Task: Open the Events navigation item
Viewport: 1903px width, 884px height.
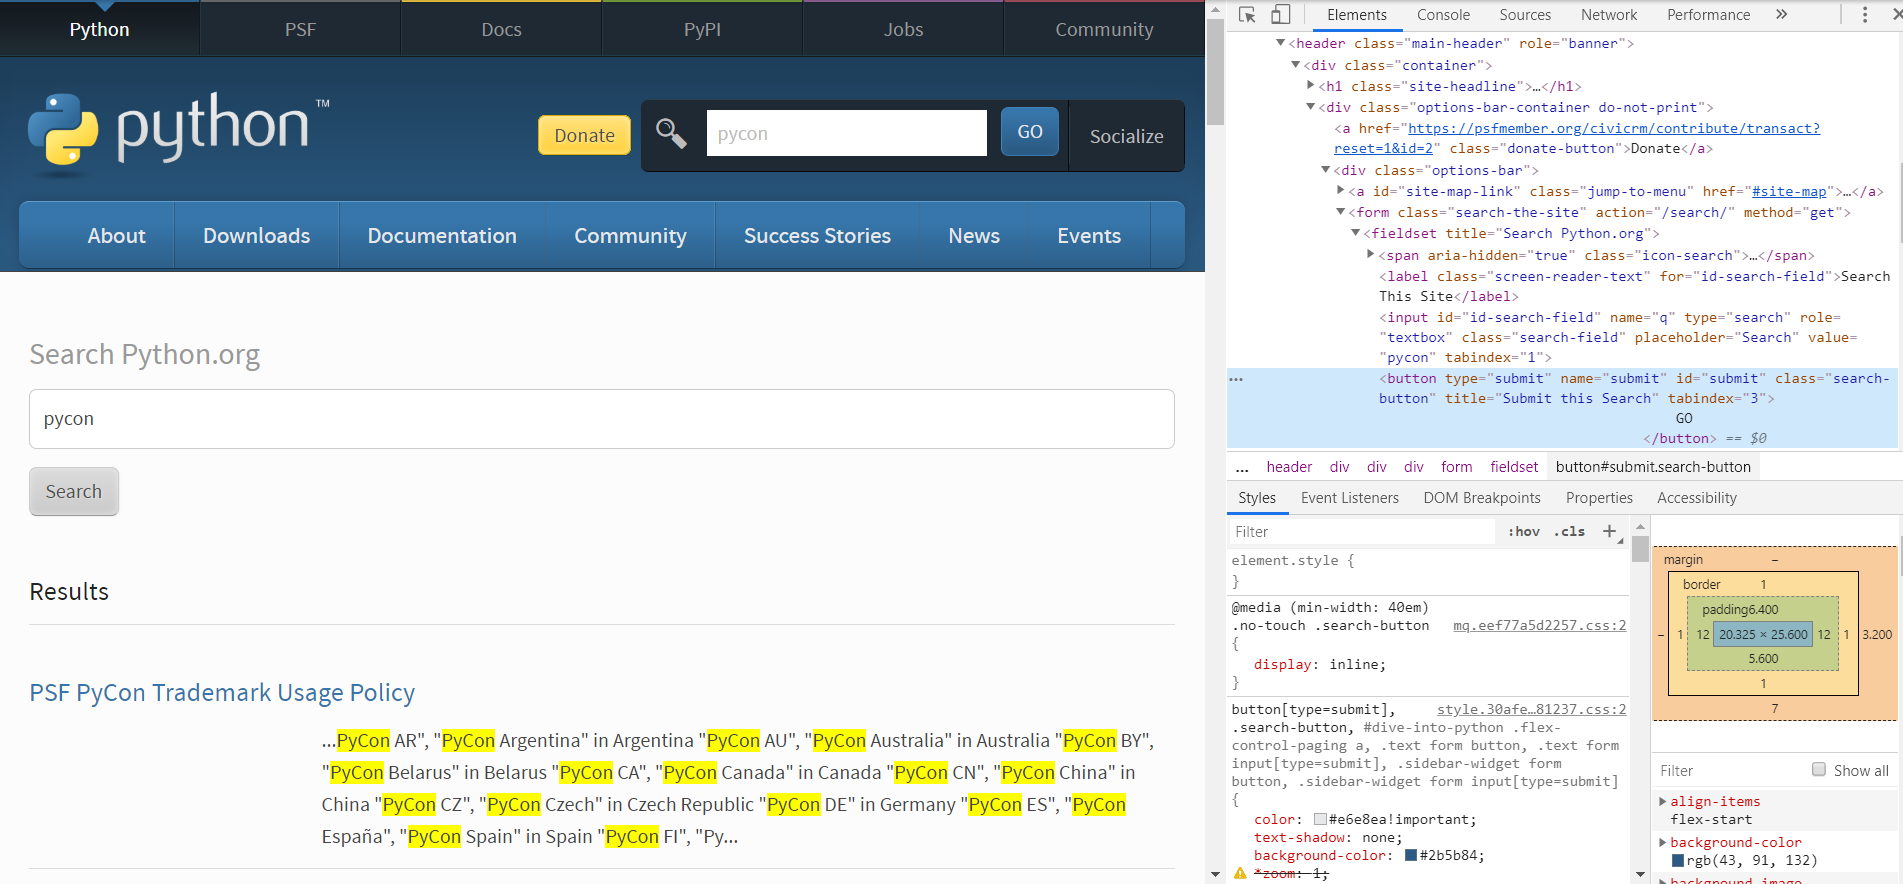Action: point(1089,236)
